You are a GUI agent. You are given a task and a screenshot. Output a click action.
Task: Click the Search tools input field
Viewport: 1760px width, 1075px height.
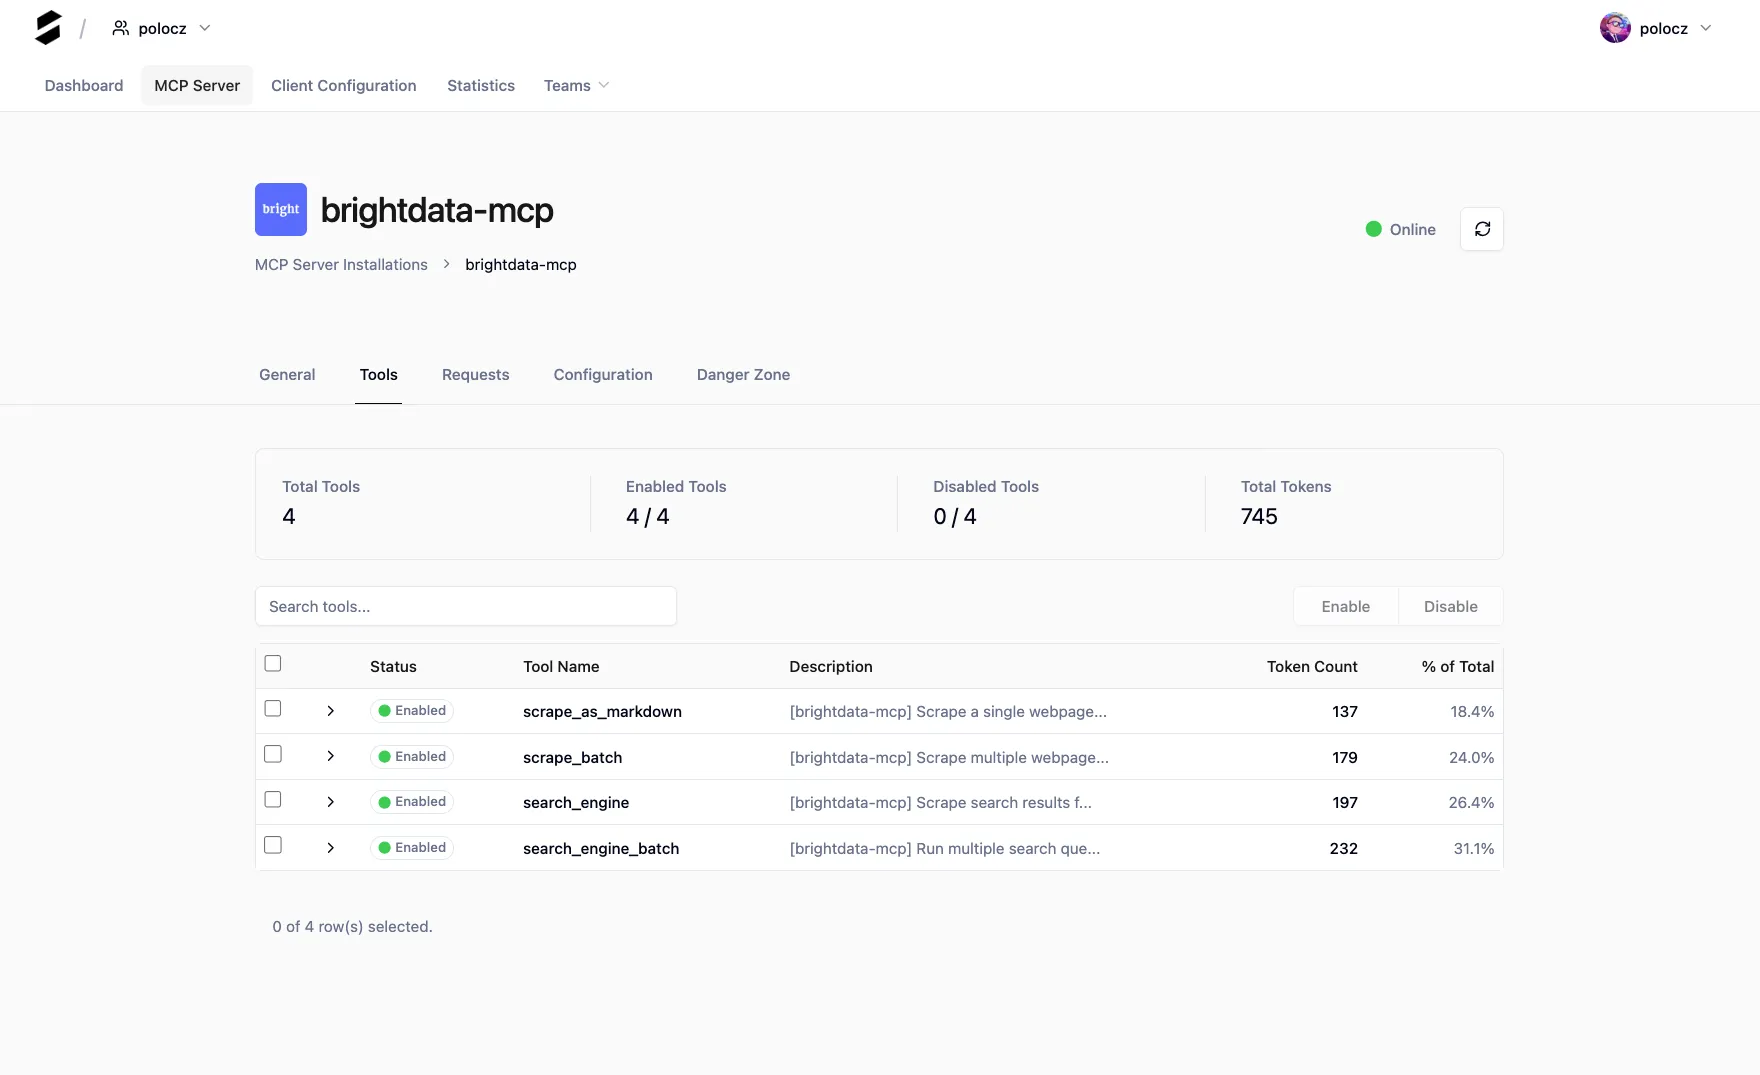tap(465, 606)
